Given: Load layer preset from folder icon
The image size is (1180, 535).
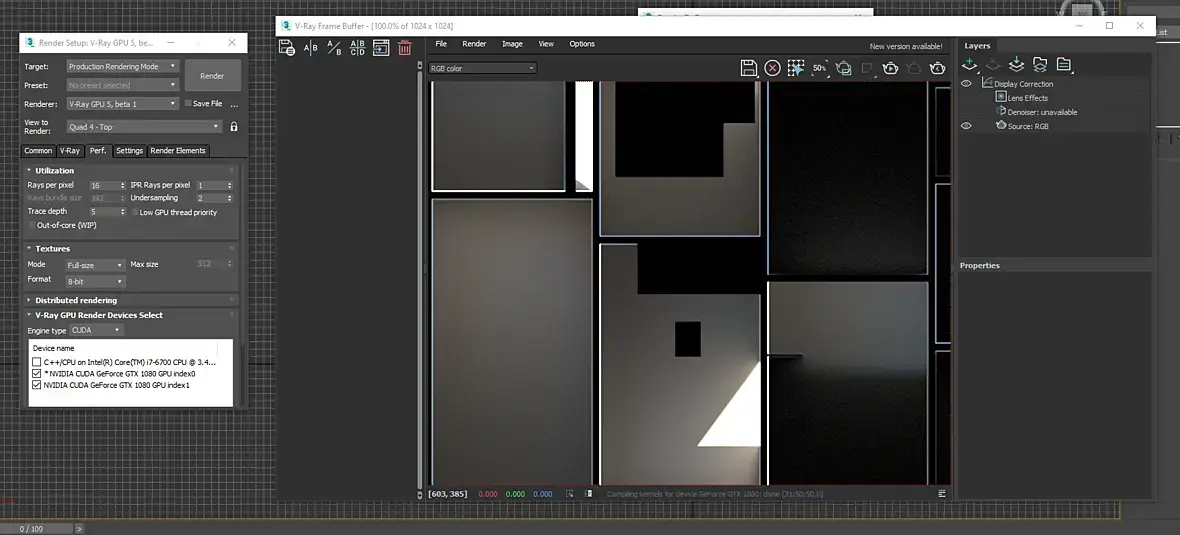Looking at the screenshot, I should pos(1040,65).
